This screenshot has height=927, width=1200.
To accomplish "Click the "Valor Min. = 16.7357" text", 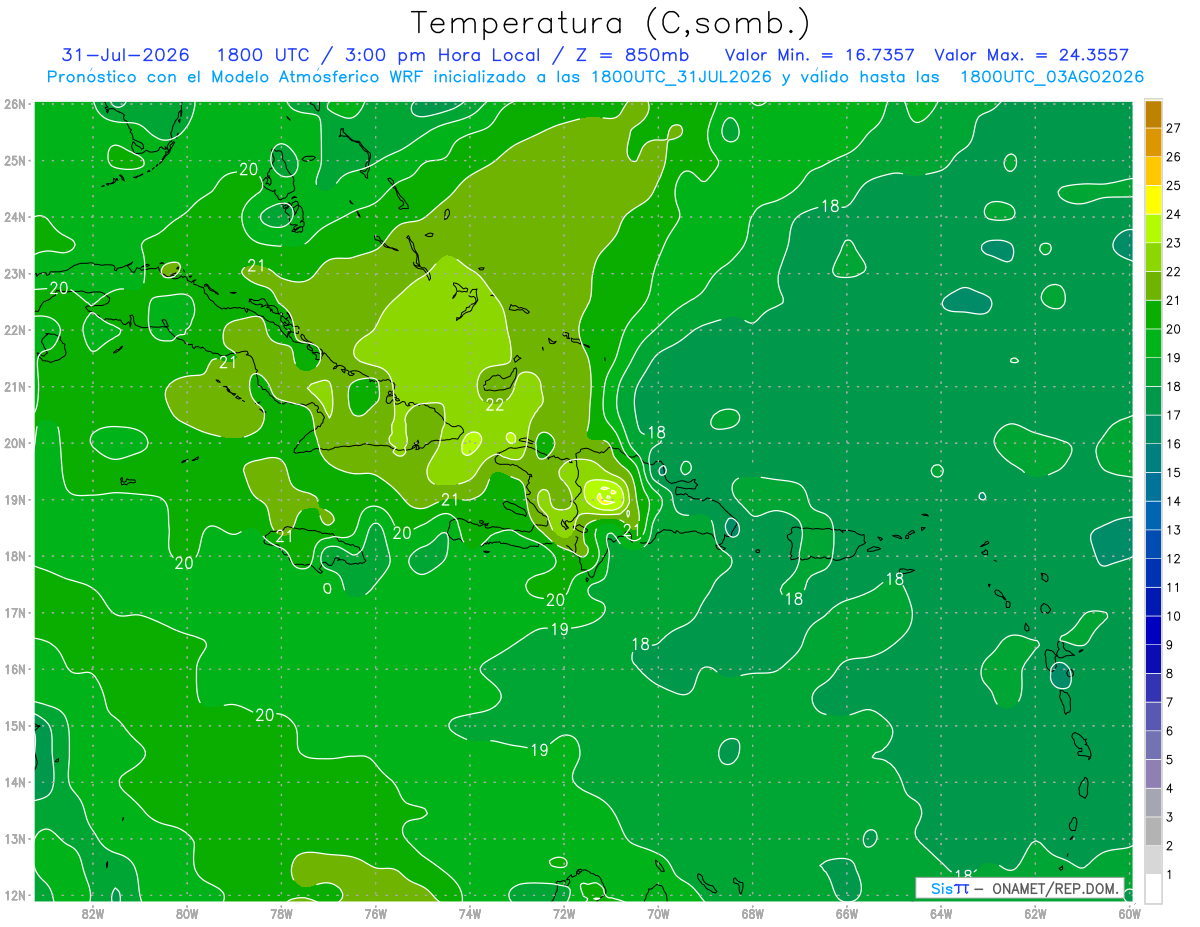I will (820, 55).
